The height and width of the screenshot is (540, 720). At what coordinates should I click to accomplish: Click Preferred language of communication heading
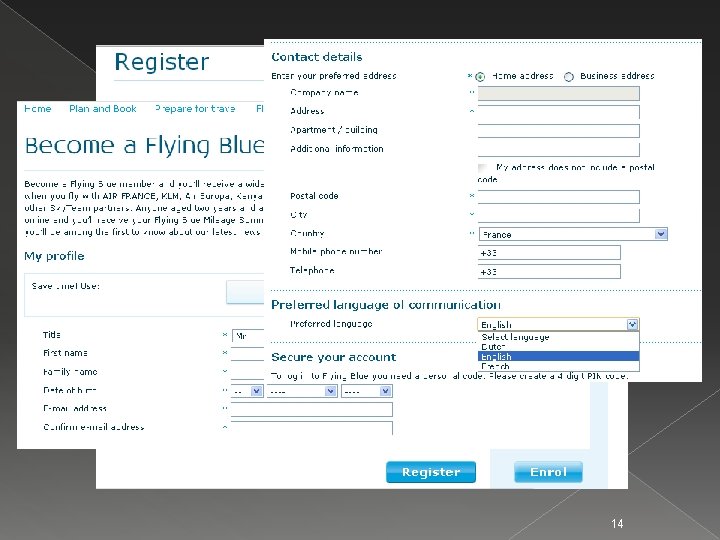click(x=386, y=305)
